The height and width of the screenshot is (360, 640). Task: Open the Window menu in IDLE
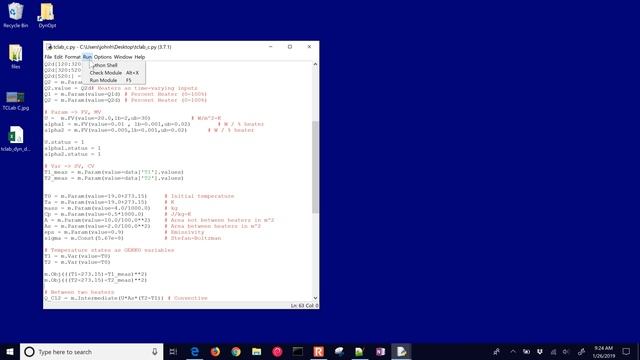(123, 57)
